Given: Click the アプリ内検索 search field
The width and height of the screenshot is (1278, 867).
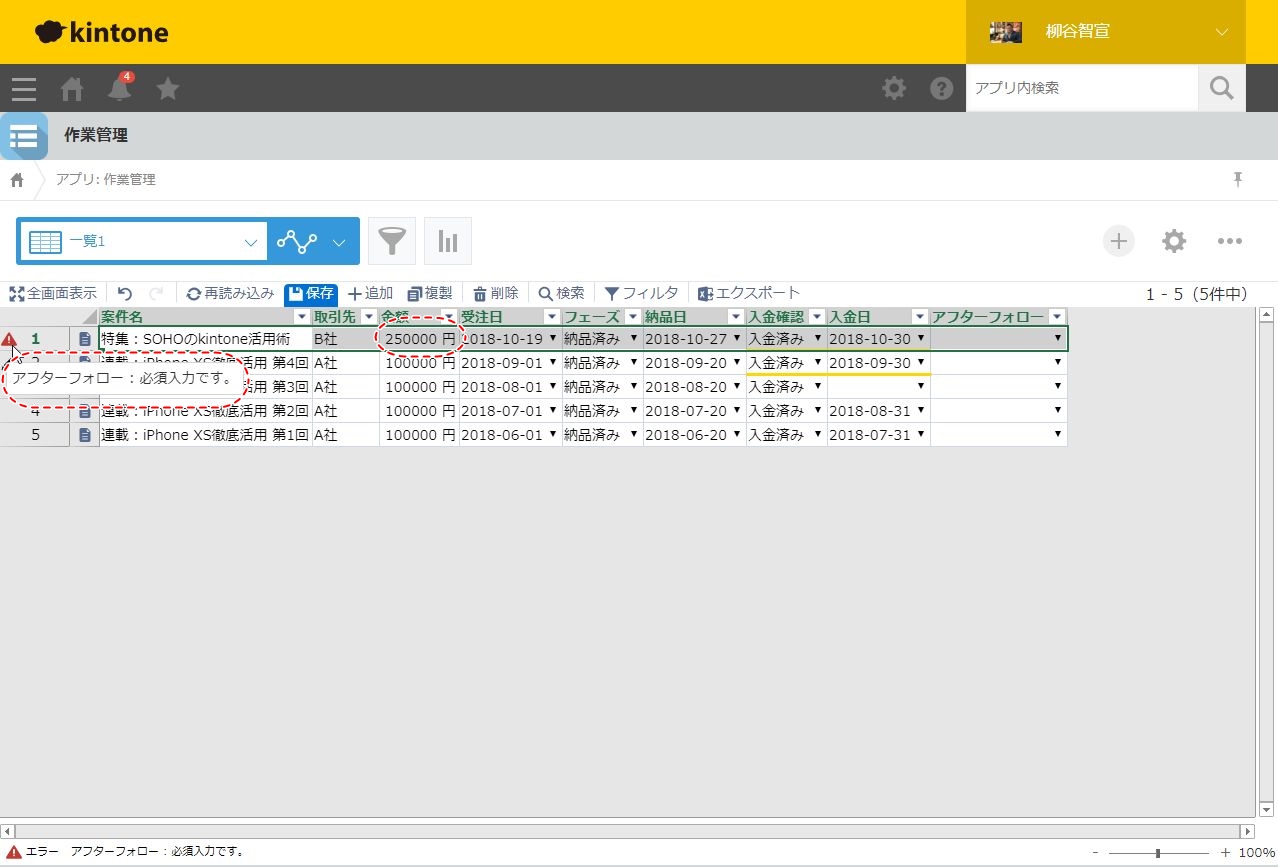Looking at the screenshot, I should click(1080, 88).
